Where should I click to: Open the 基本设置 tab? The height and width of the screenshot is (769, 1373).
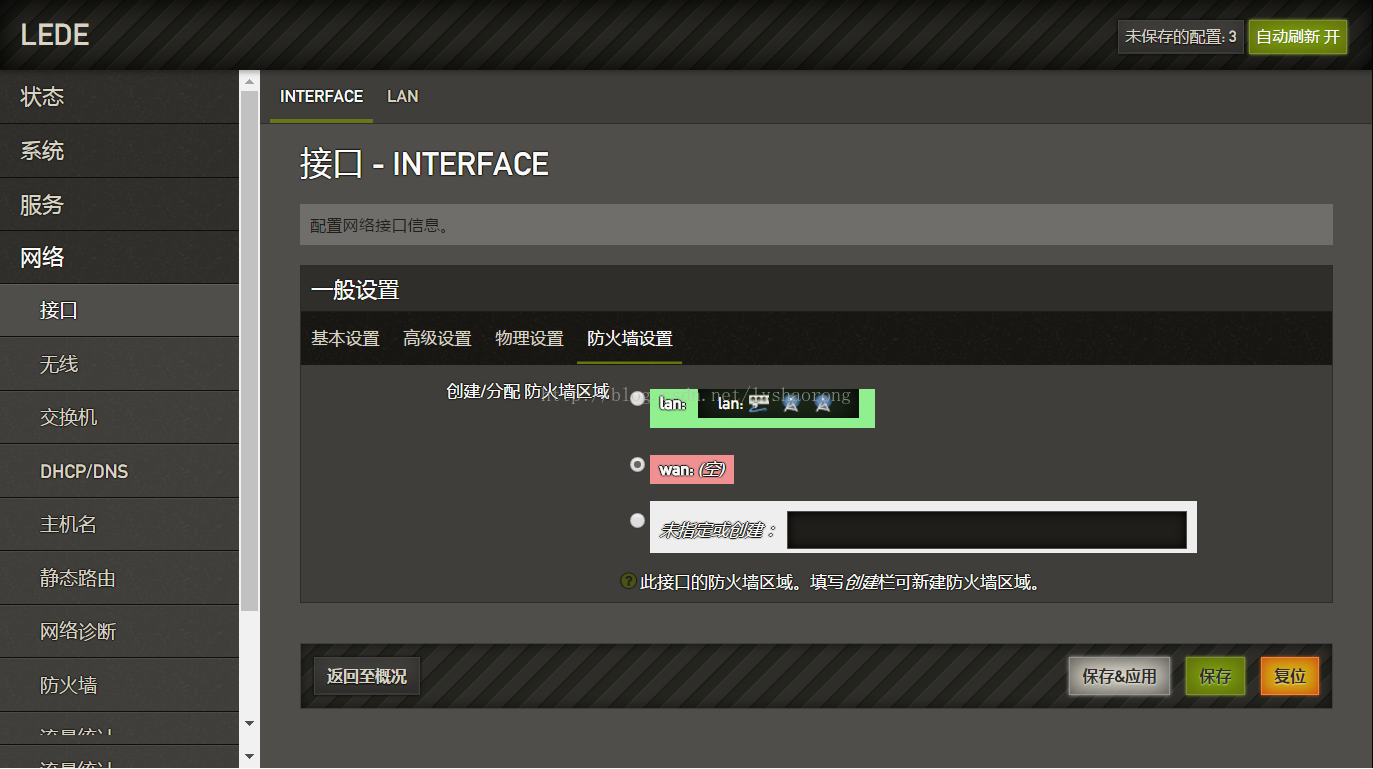pos(345,338)
